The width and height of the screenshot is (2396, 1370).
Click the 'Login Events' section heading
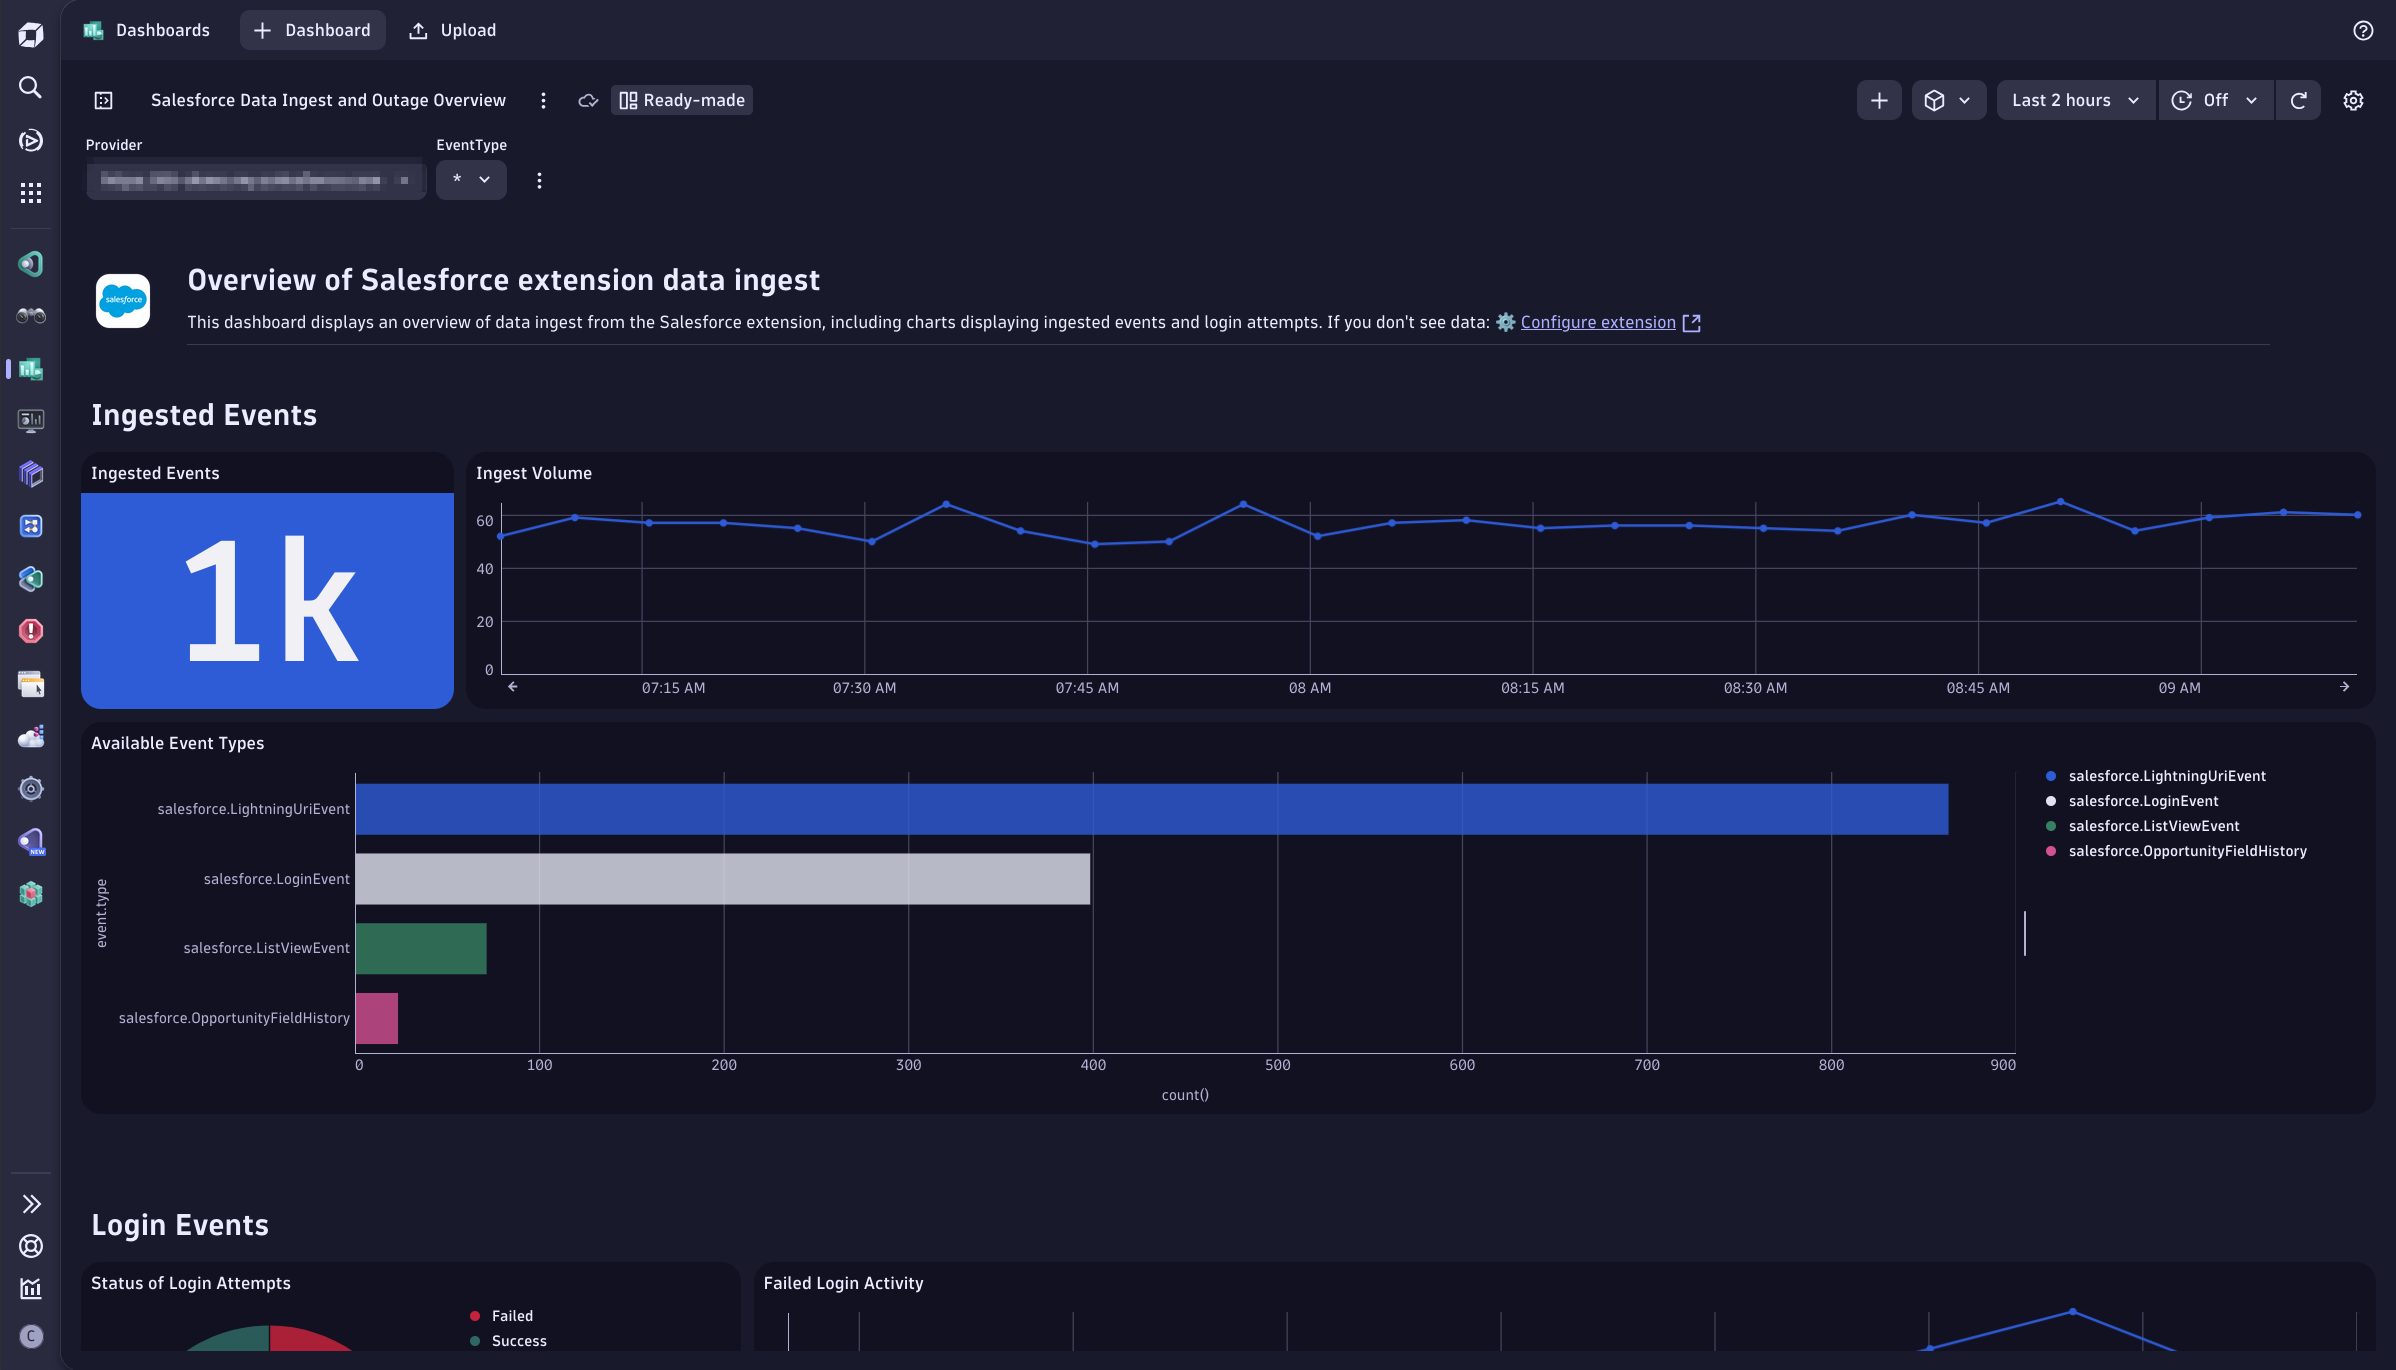(x=180, y=1225)
